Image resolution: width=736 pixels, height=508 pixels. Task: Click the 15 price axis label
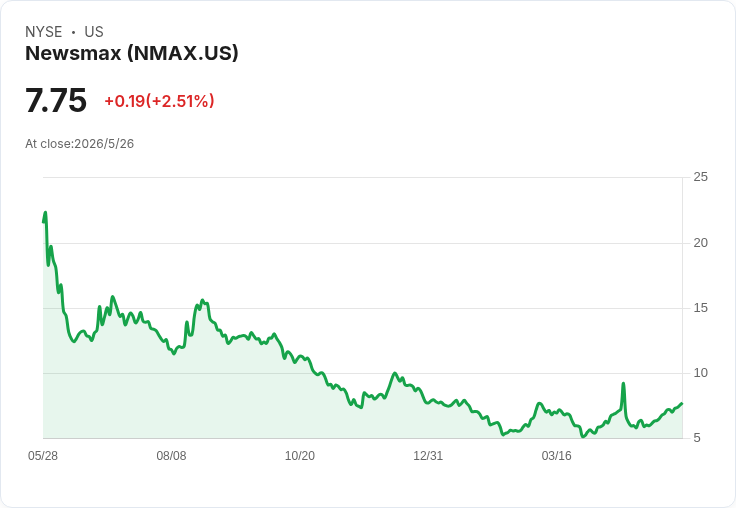click(701, 308)
